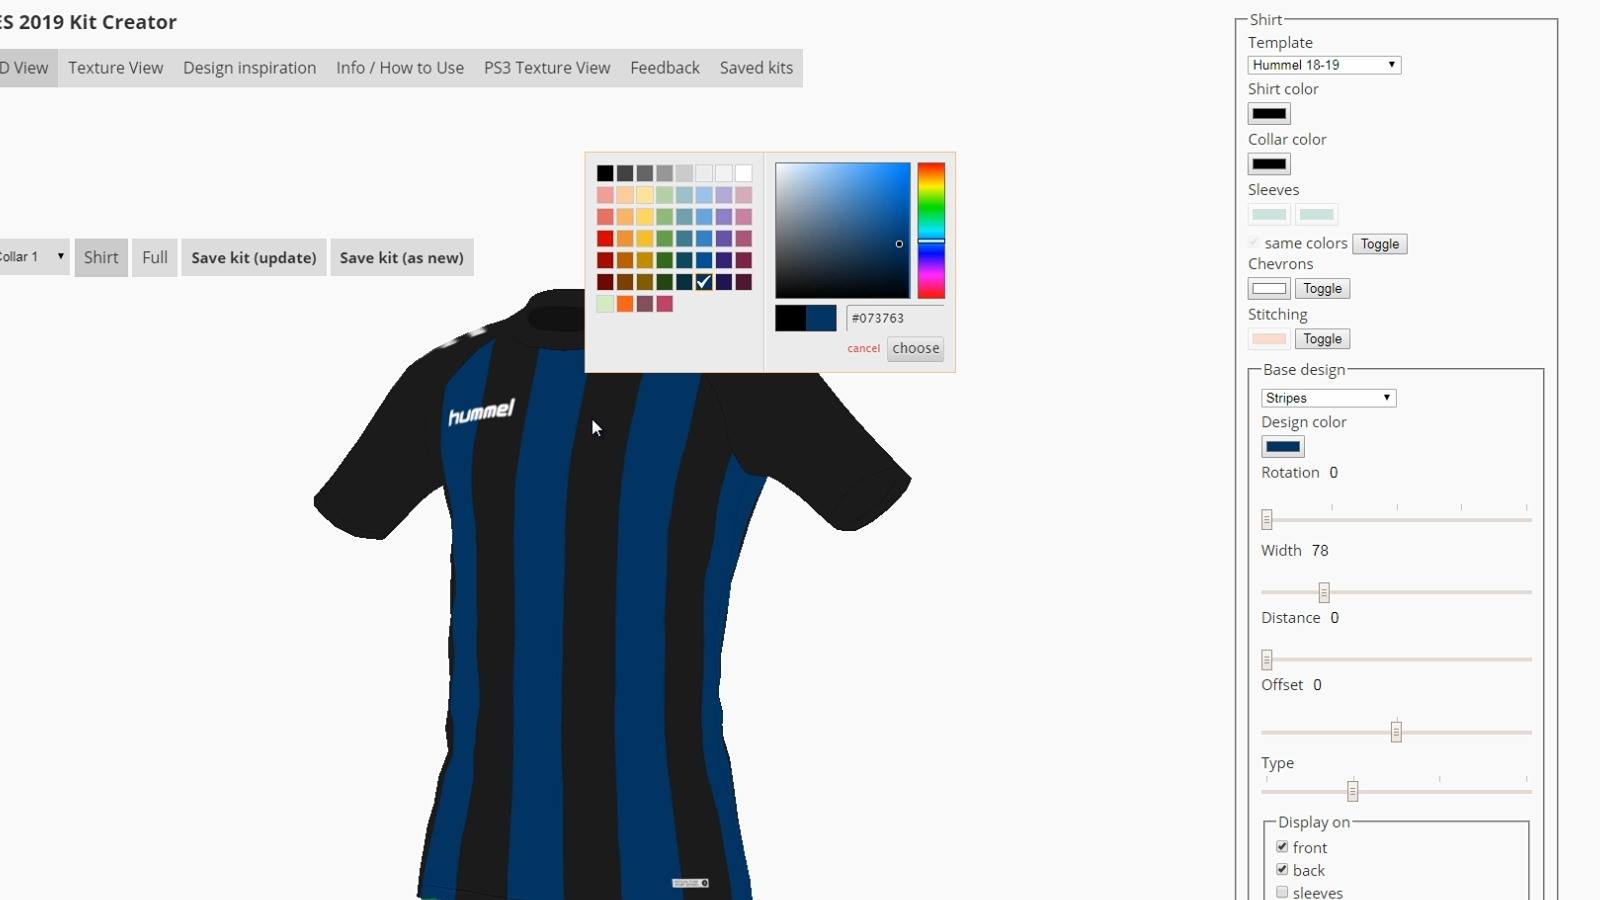Select the Shirt view button
The image size is (1600, 900).
(x=101, y=258)
